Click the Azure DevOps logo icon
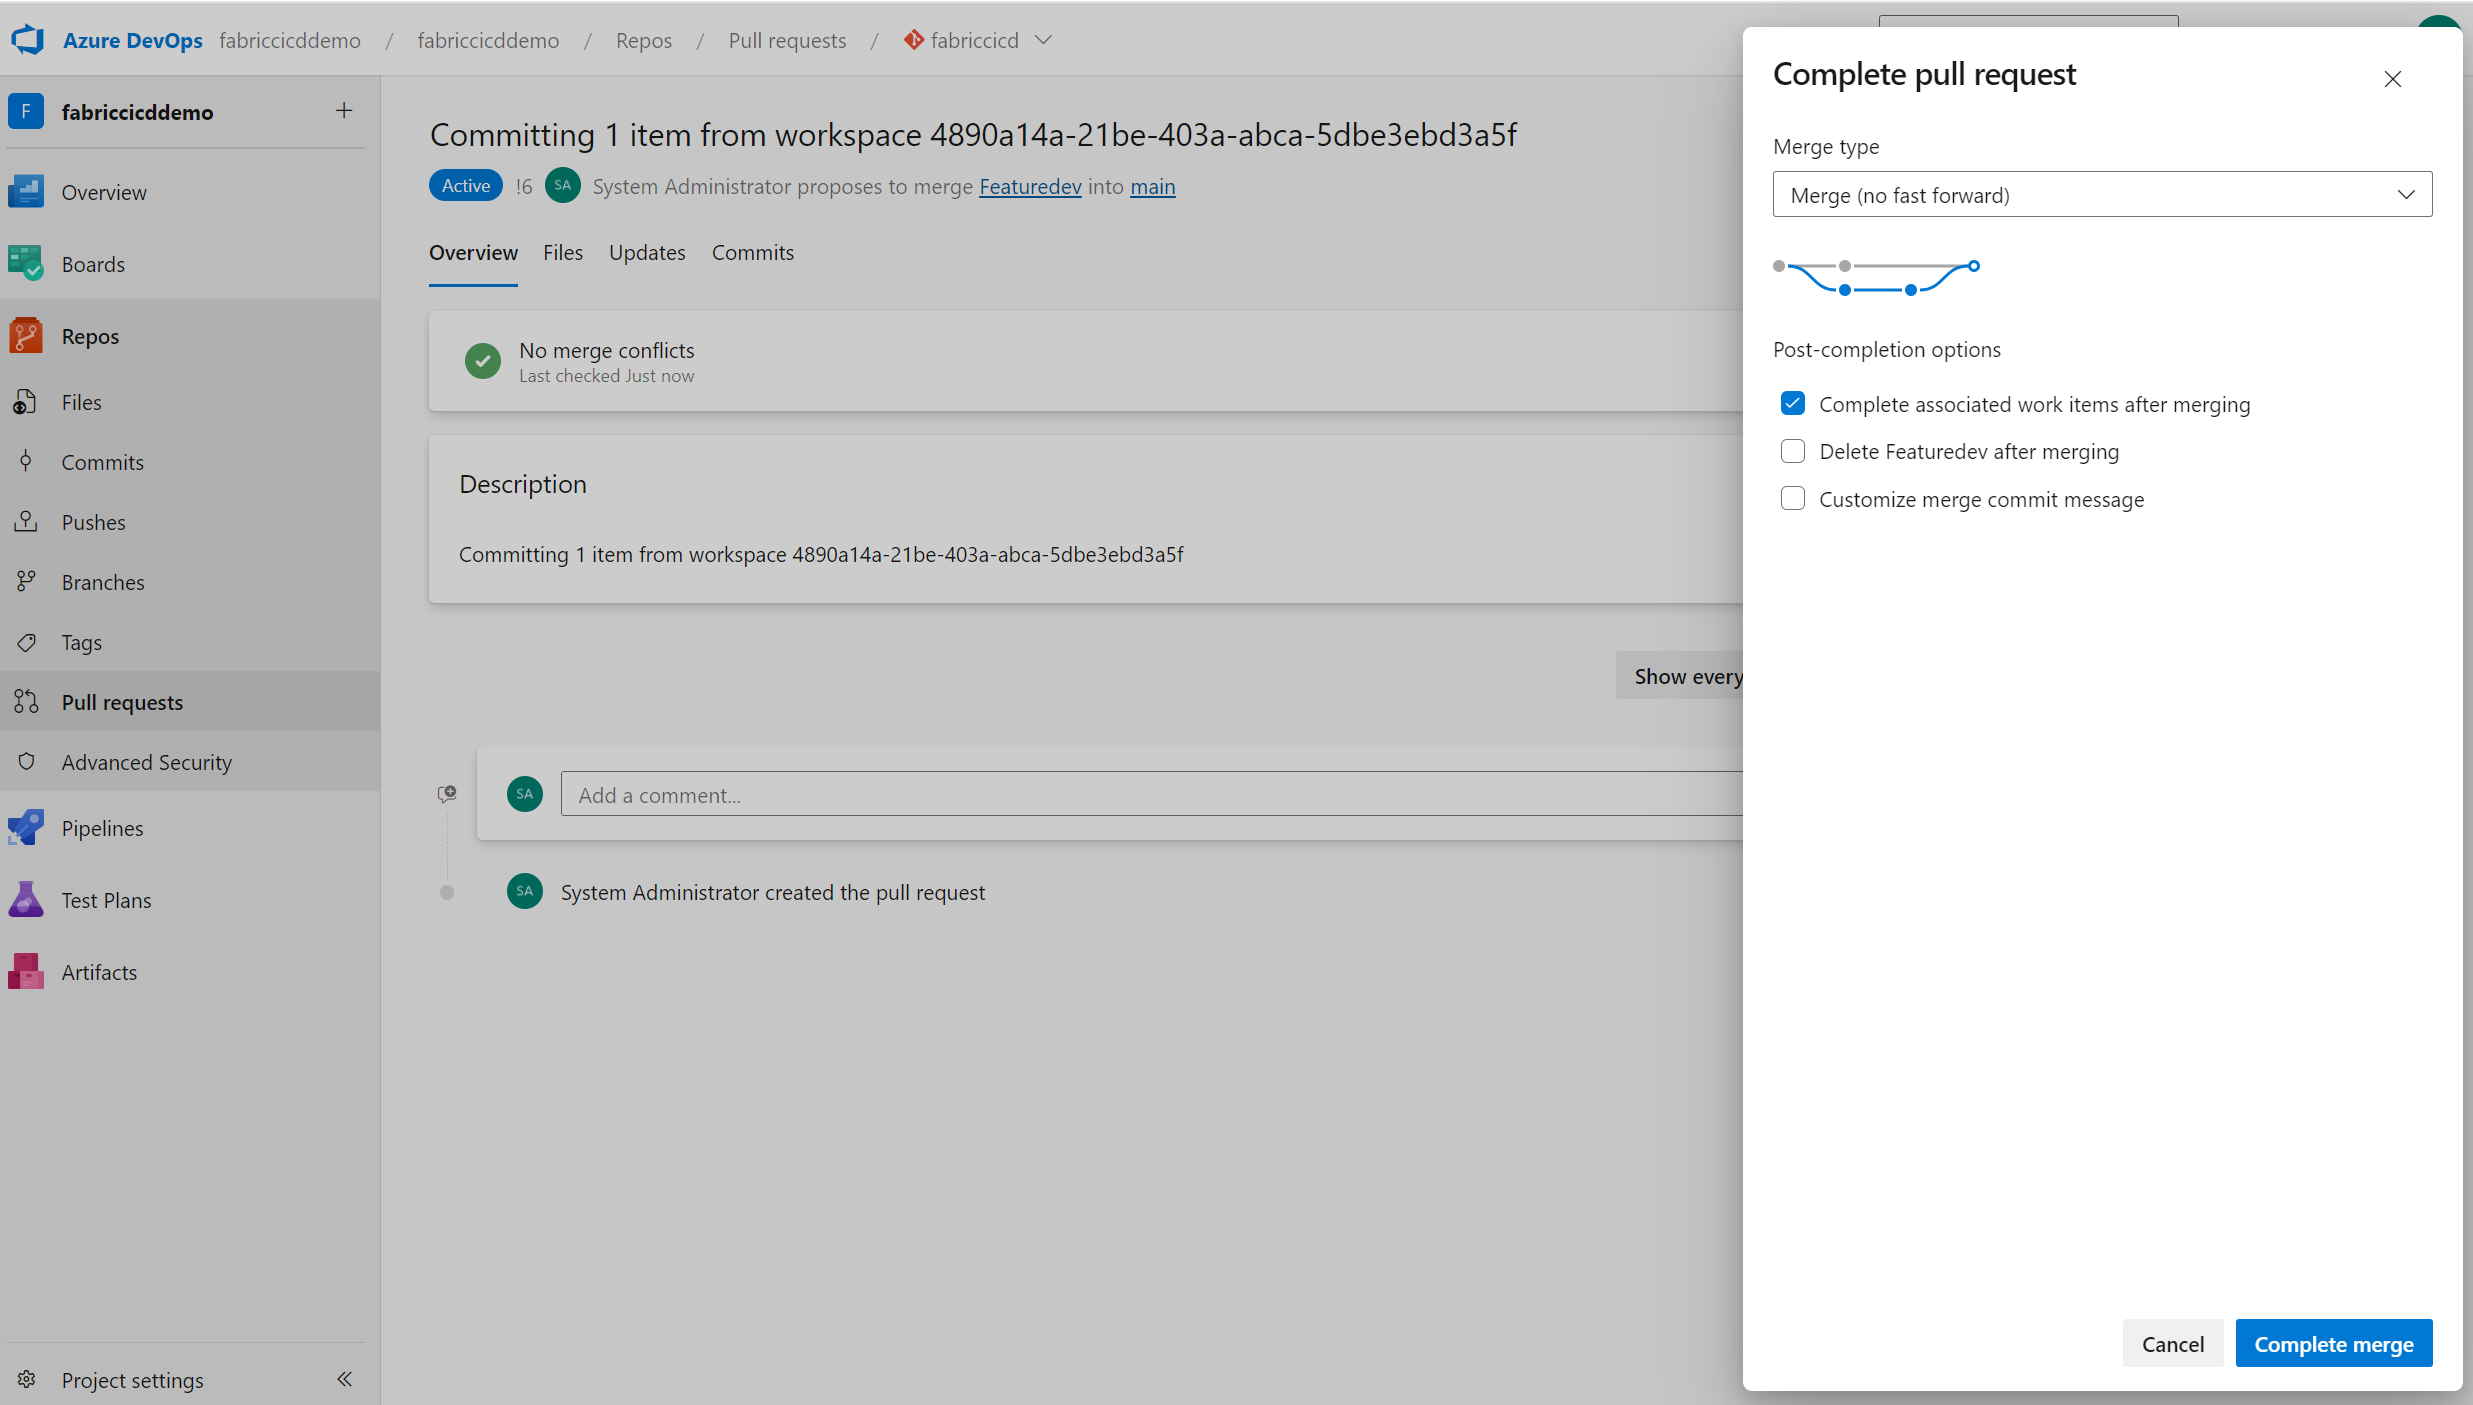 point(28,40)
